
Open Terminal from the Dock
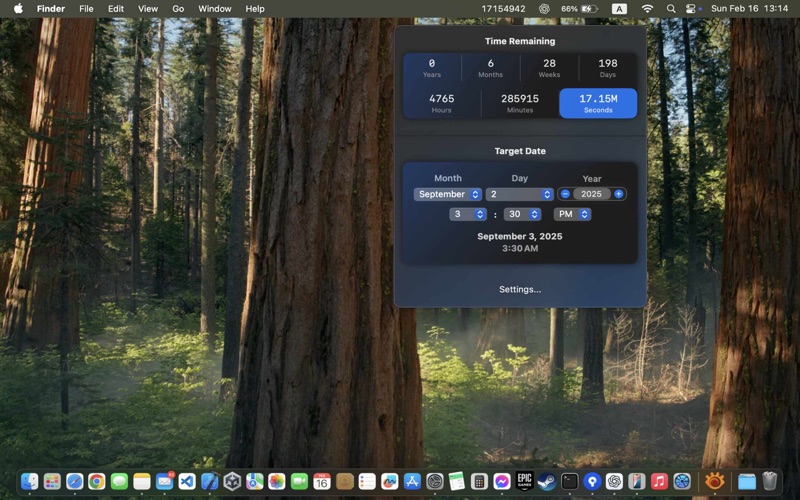569,481
